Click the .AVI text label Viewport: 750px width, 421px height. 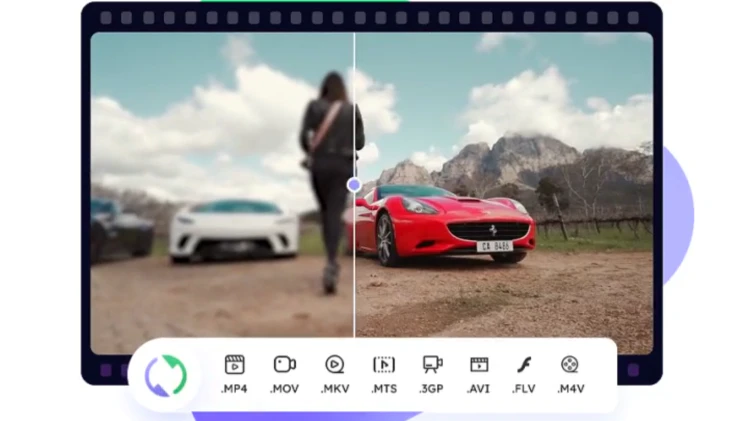[x=479, y=389]
